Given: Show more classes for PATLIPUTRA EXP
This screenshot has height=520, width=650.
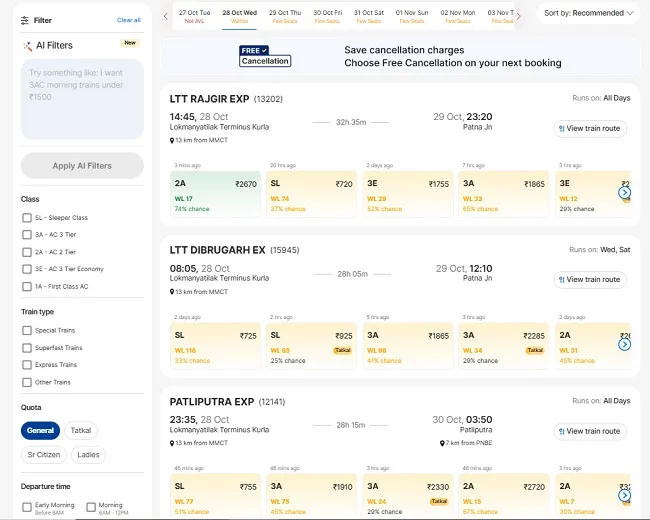Looking at the screenshot, I should pos(624,496).
